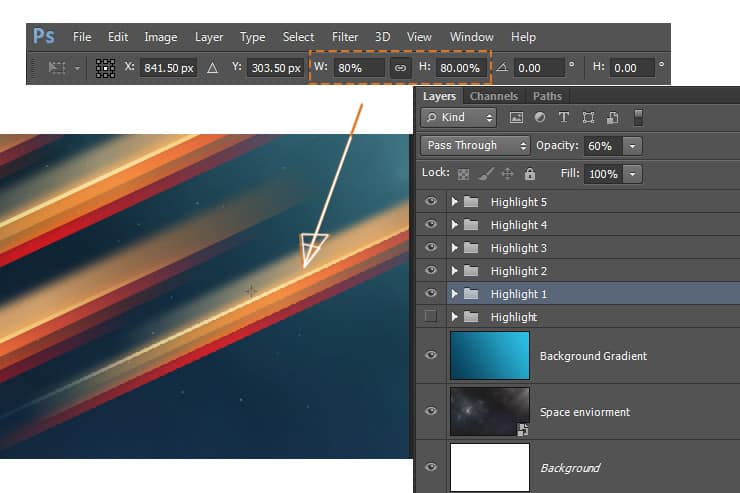Open the Opacity slider dropdown arrow

coord(632,146)
